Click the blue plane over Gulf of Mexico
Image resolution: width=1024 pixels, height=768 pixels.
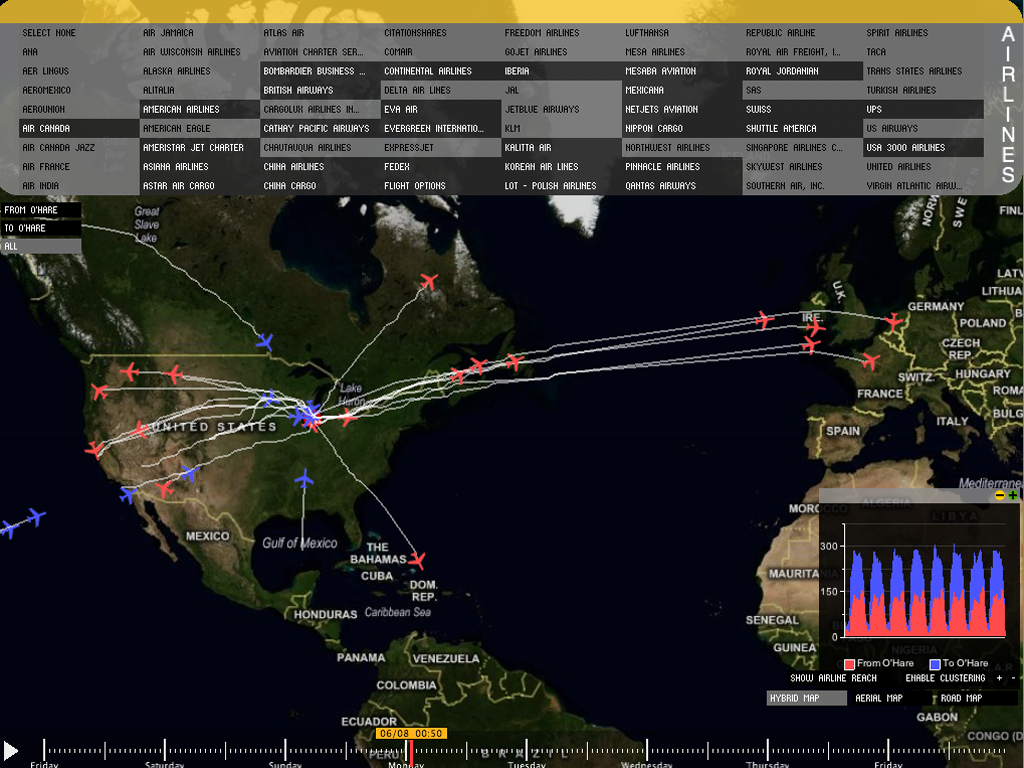(x=305, y=480)
